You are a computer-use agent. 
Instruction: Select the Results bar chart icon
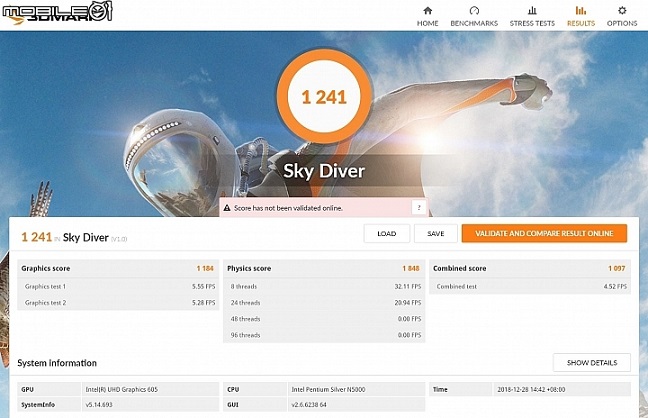pos(581,10)
